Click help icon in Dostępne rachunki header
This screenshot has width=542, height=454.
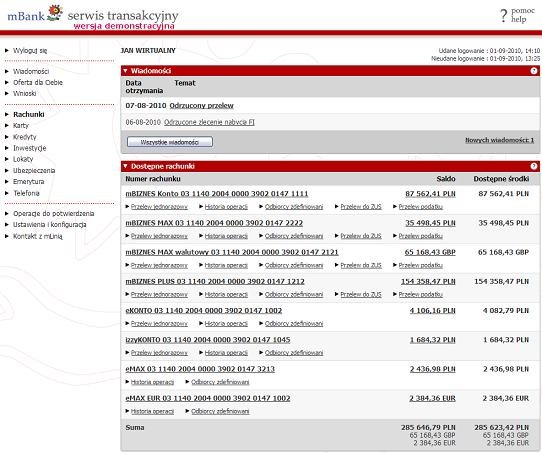tap(534, 166)
